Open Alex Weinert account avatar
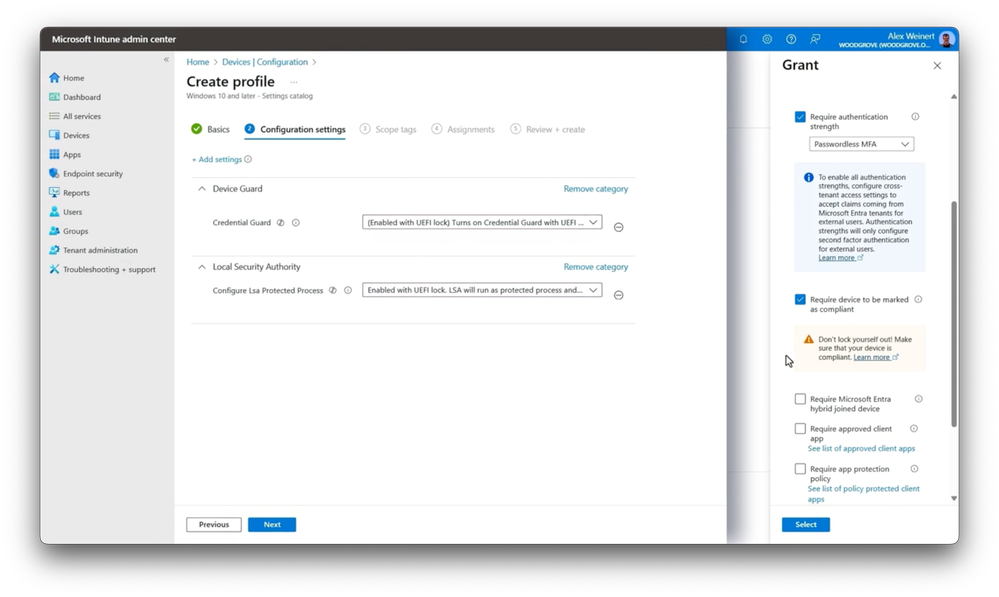This screenshot has width=999, height=597. click(946, 40)
